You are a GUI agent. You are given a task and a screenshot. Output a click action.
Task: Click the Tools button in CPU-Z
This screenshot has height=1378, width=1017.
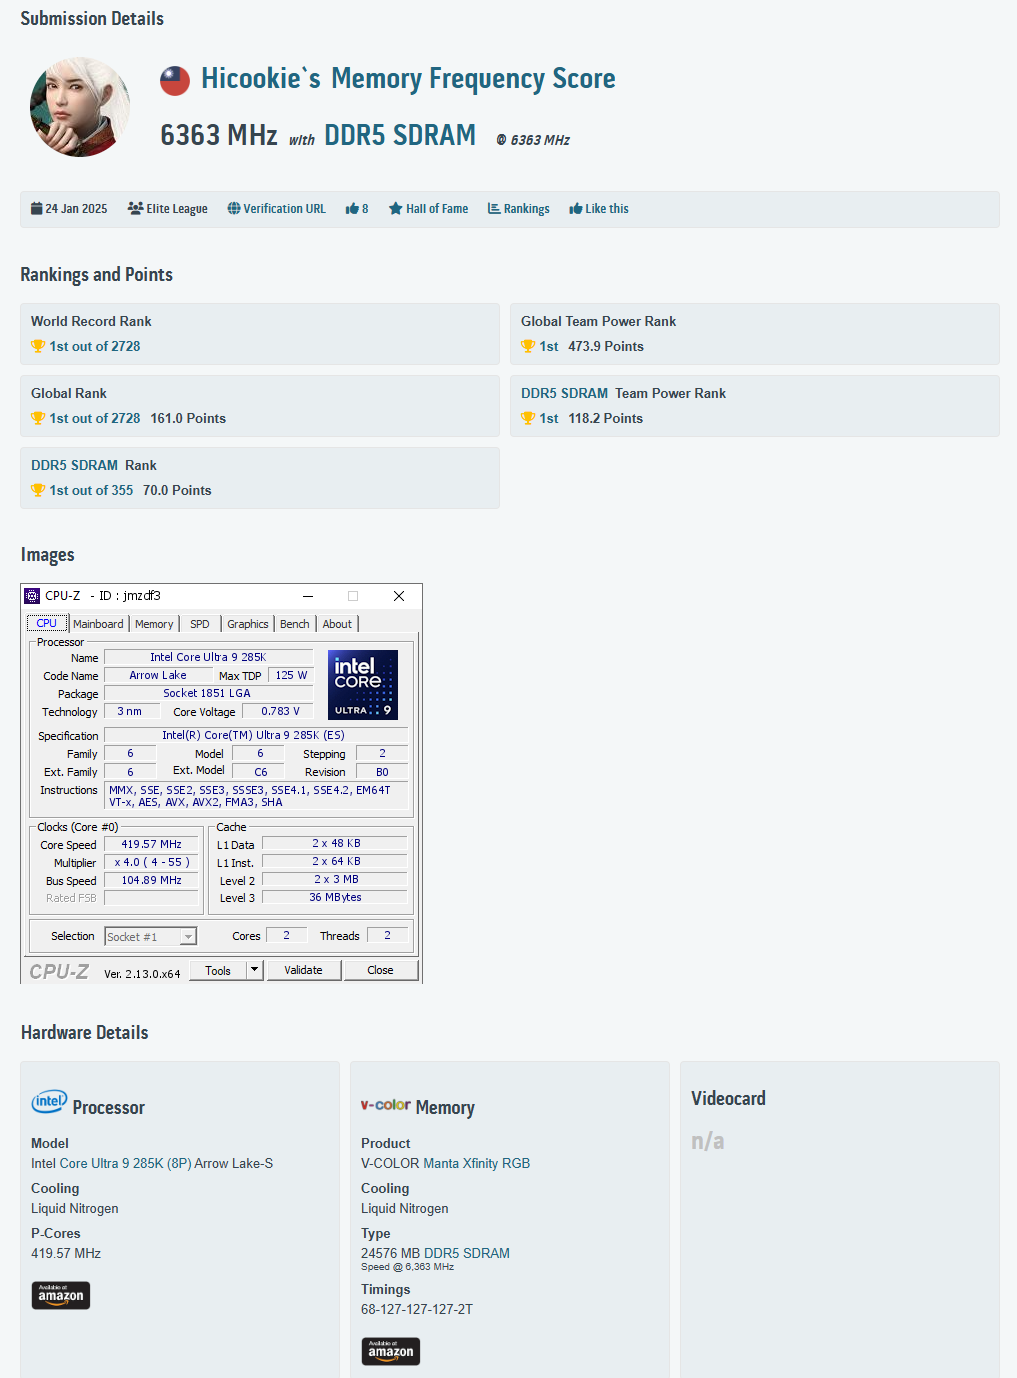pyautogui.click(x=218, y=970)
